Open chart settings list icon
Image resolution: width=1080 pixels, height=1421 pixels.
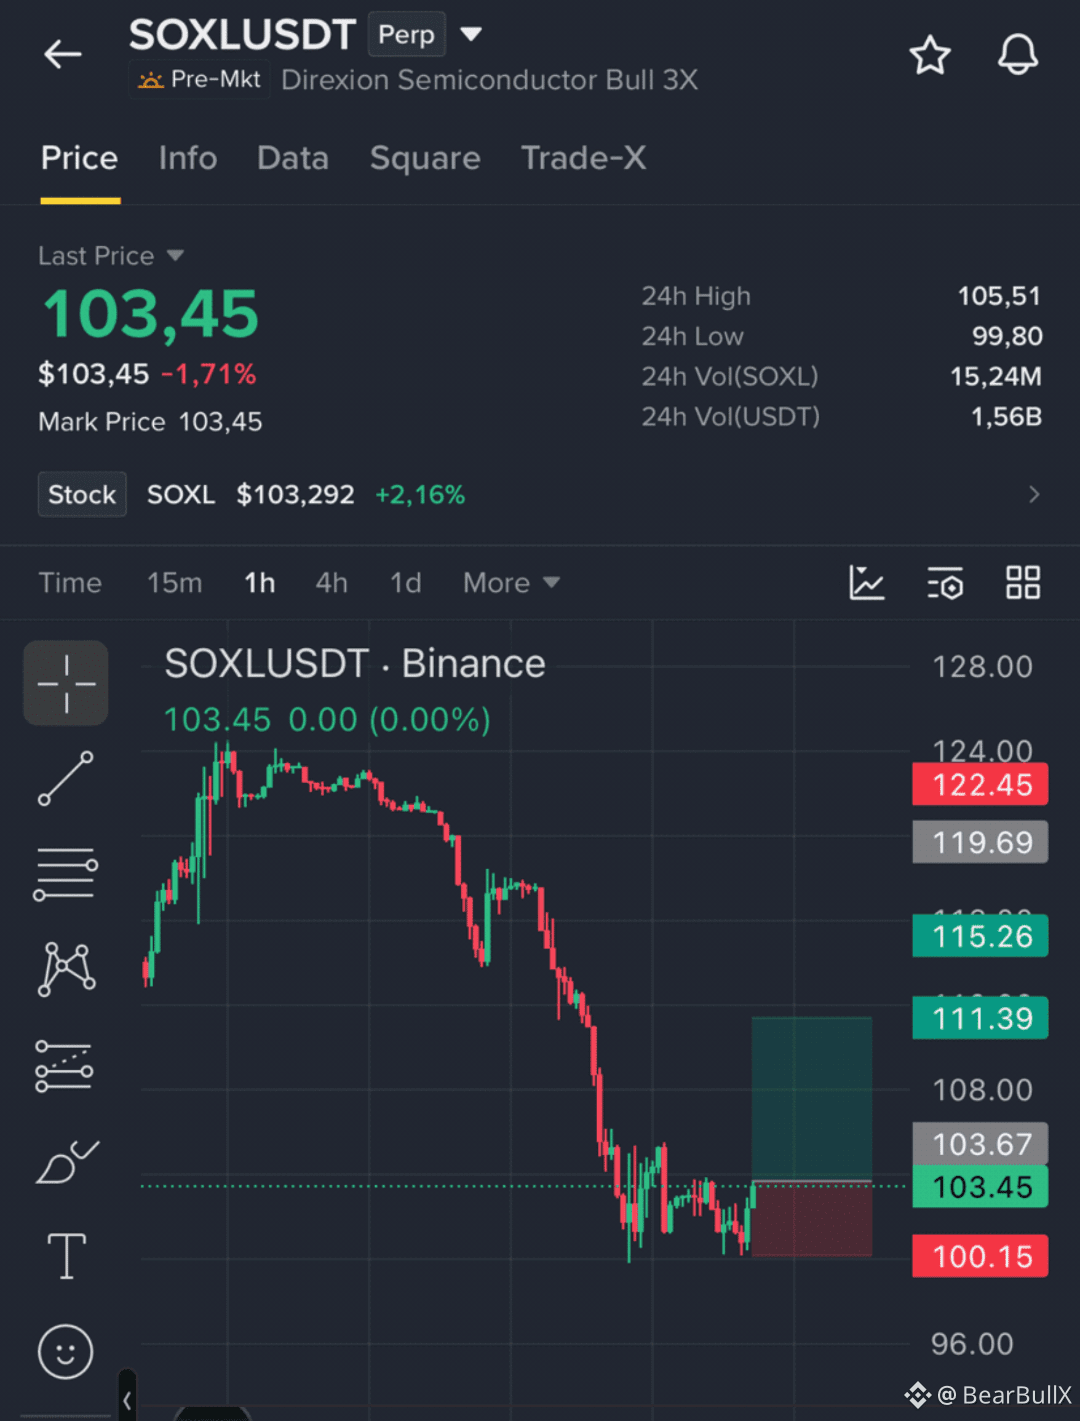pos(945,583)
